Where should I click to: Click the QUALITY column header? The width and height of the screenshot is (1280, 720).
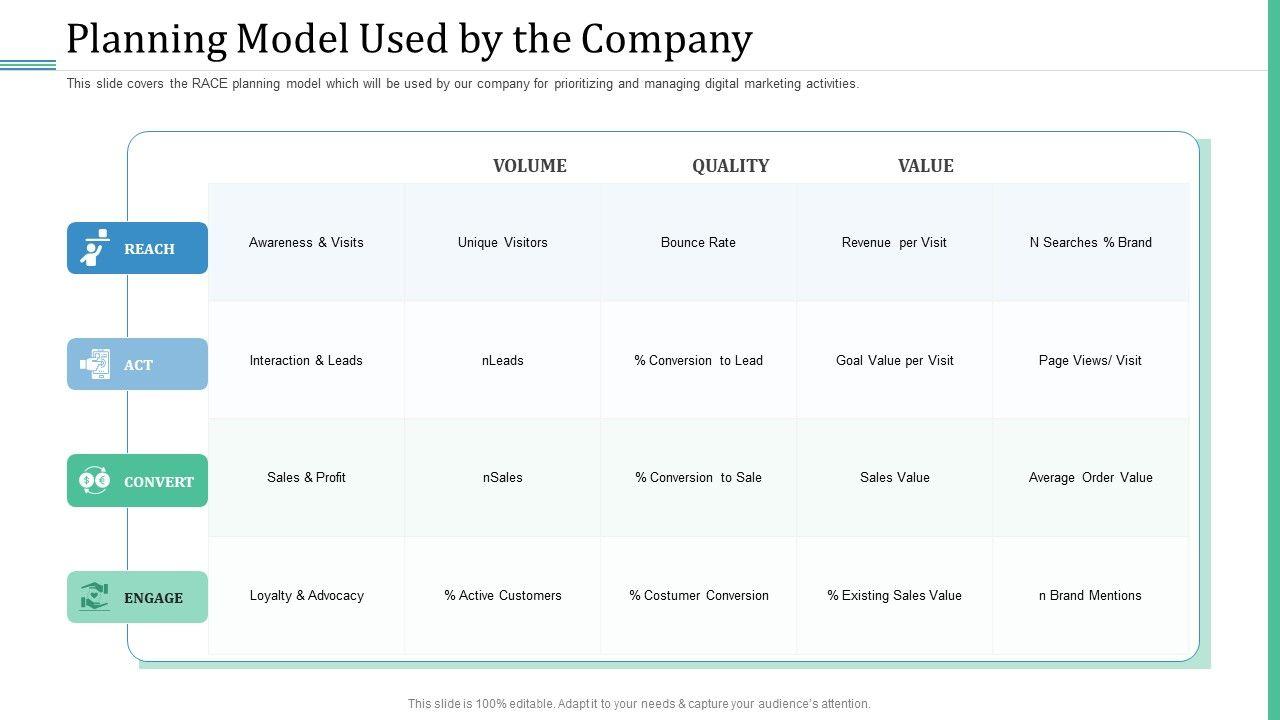[x=730, y=166]
